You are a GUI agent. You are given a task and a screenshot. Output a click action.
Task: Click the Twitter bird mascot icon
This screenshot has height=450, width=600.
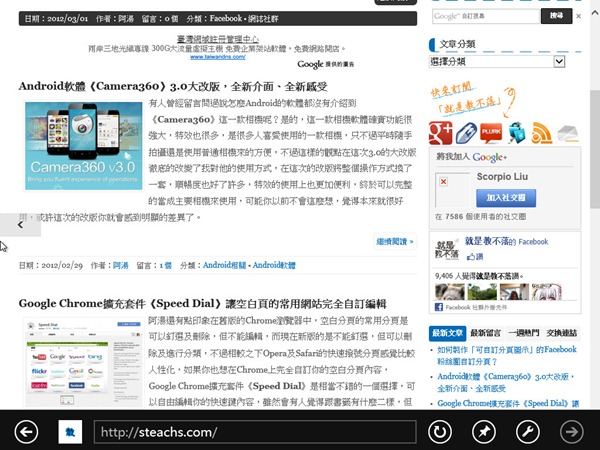click(x=517, y=133)
